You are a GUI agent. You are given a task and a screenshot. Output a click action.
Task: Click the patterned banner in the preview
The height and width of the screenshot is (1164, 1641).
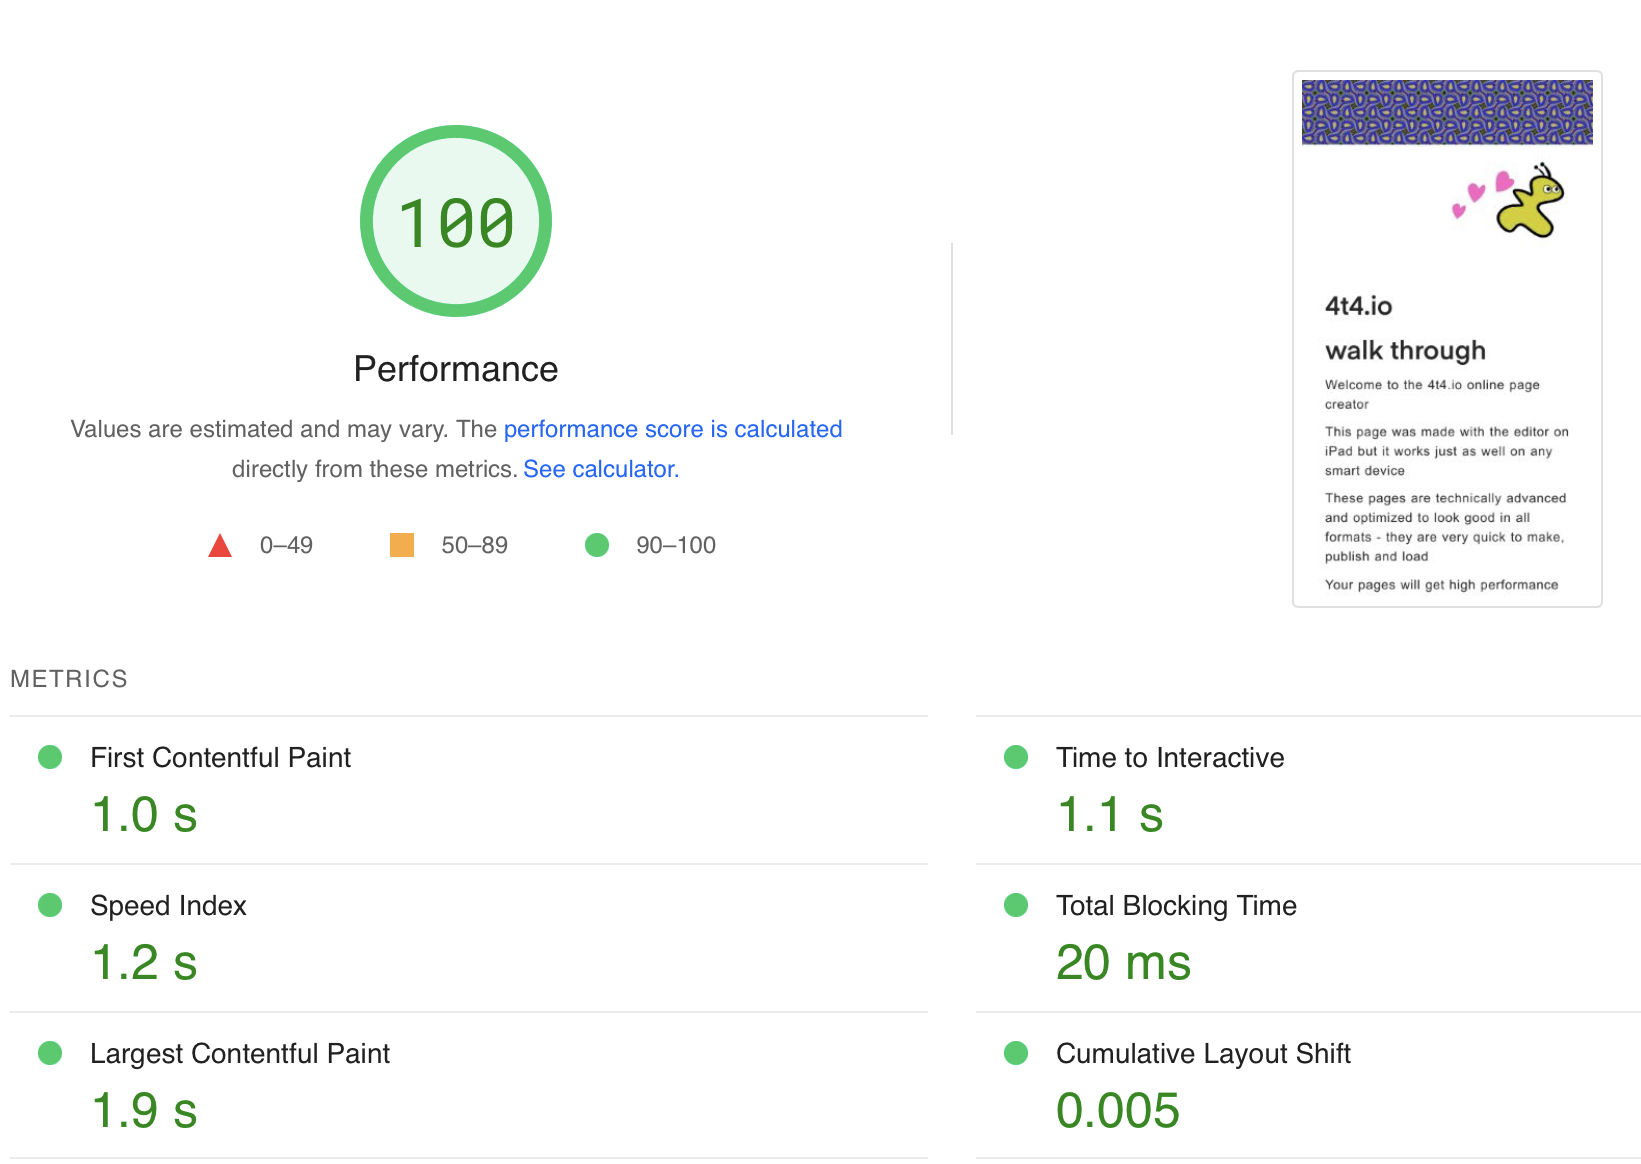pyautogui.click(x=1447, y=112)
